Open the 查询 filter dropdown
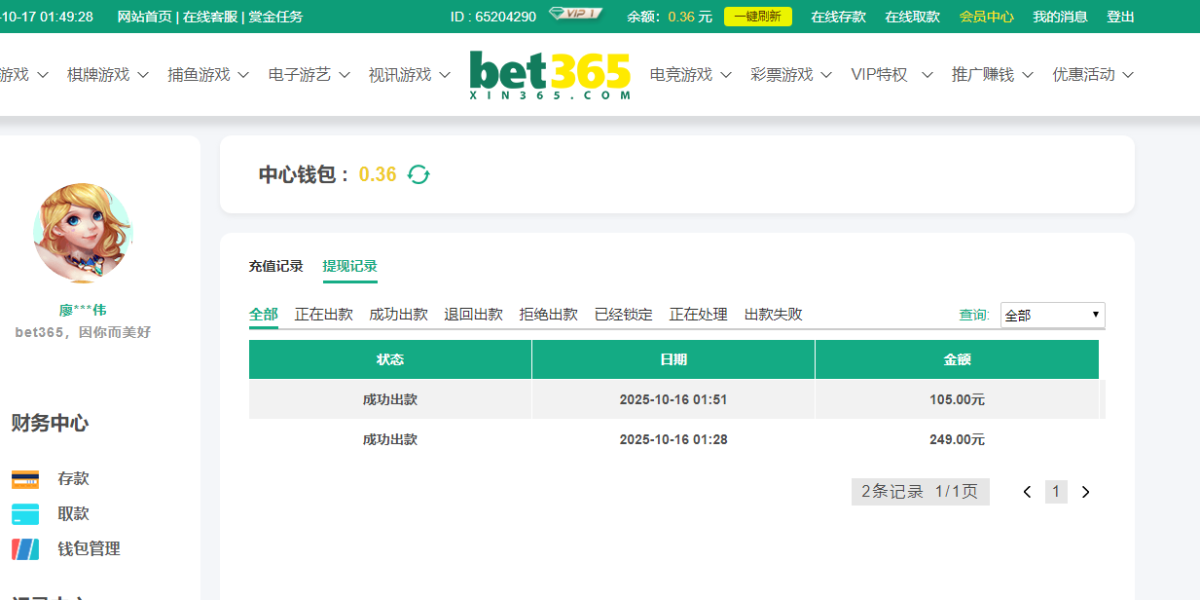This screenshot has width=1200, height=600. (1052, 315)
